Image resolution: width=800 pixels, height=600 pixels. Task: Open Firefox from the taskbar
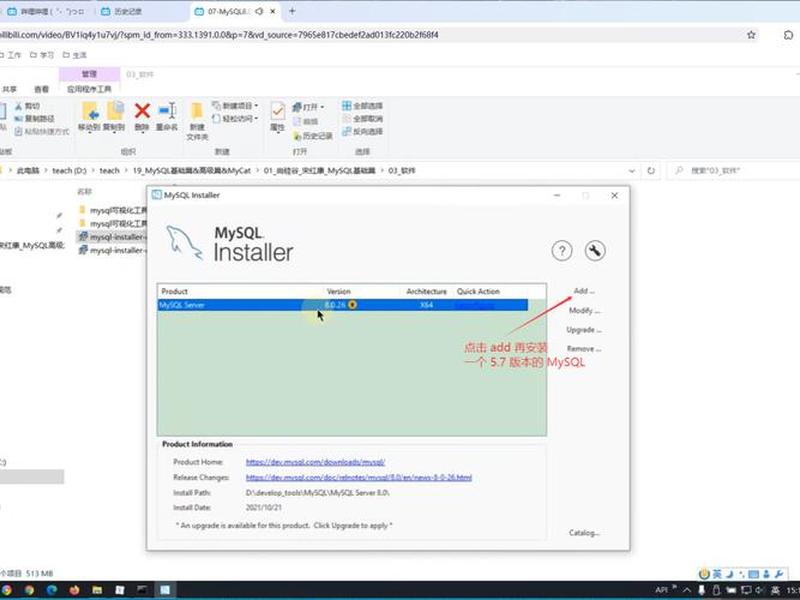74,590
